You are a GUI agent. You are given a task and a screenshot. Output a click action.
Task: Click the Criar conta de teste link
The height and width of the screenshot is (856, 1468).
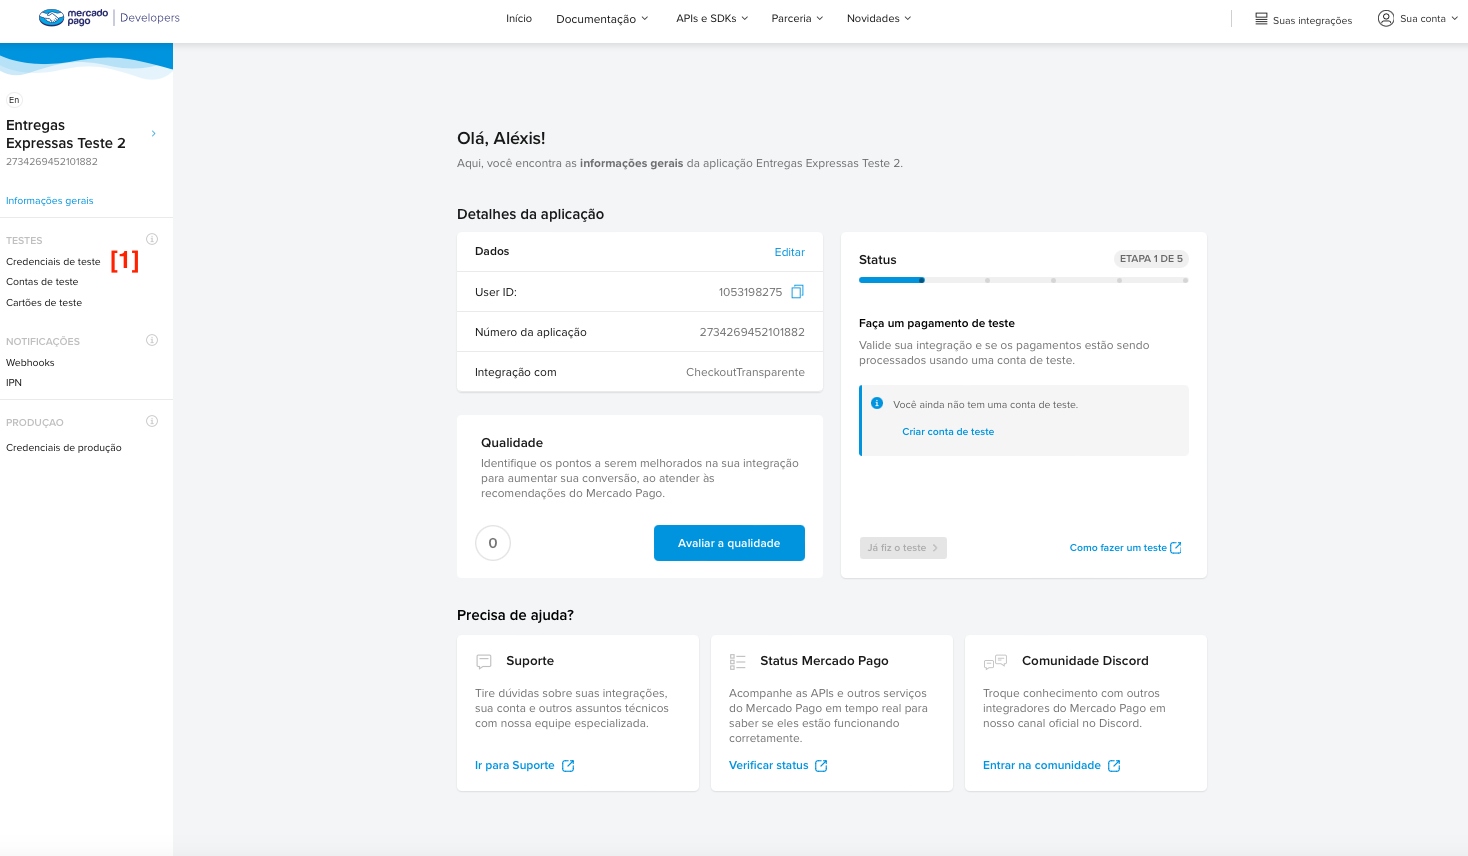(x=948, y=432)
